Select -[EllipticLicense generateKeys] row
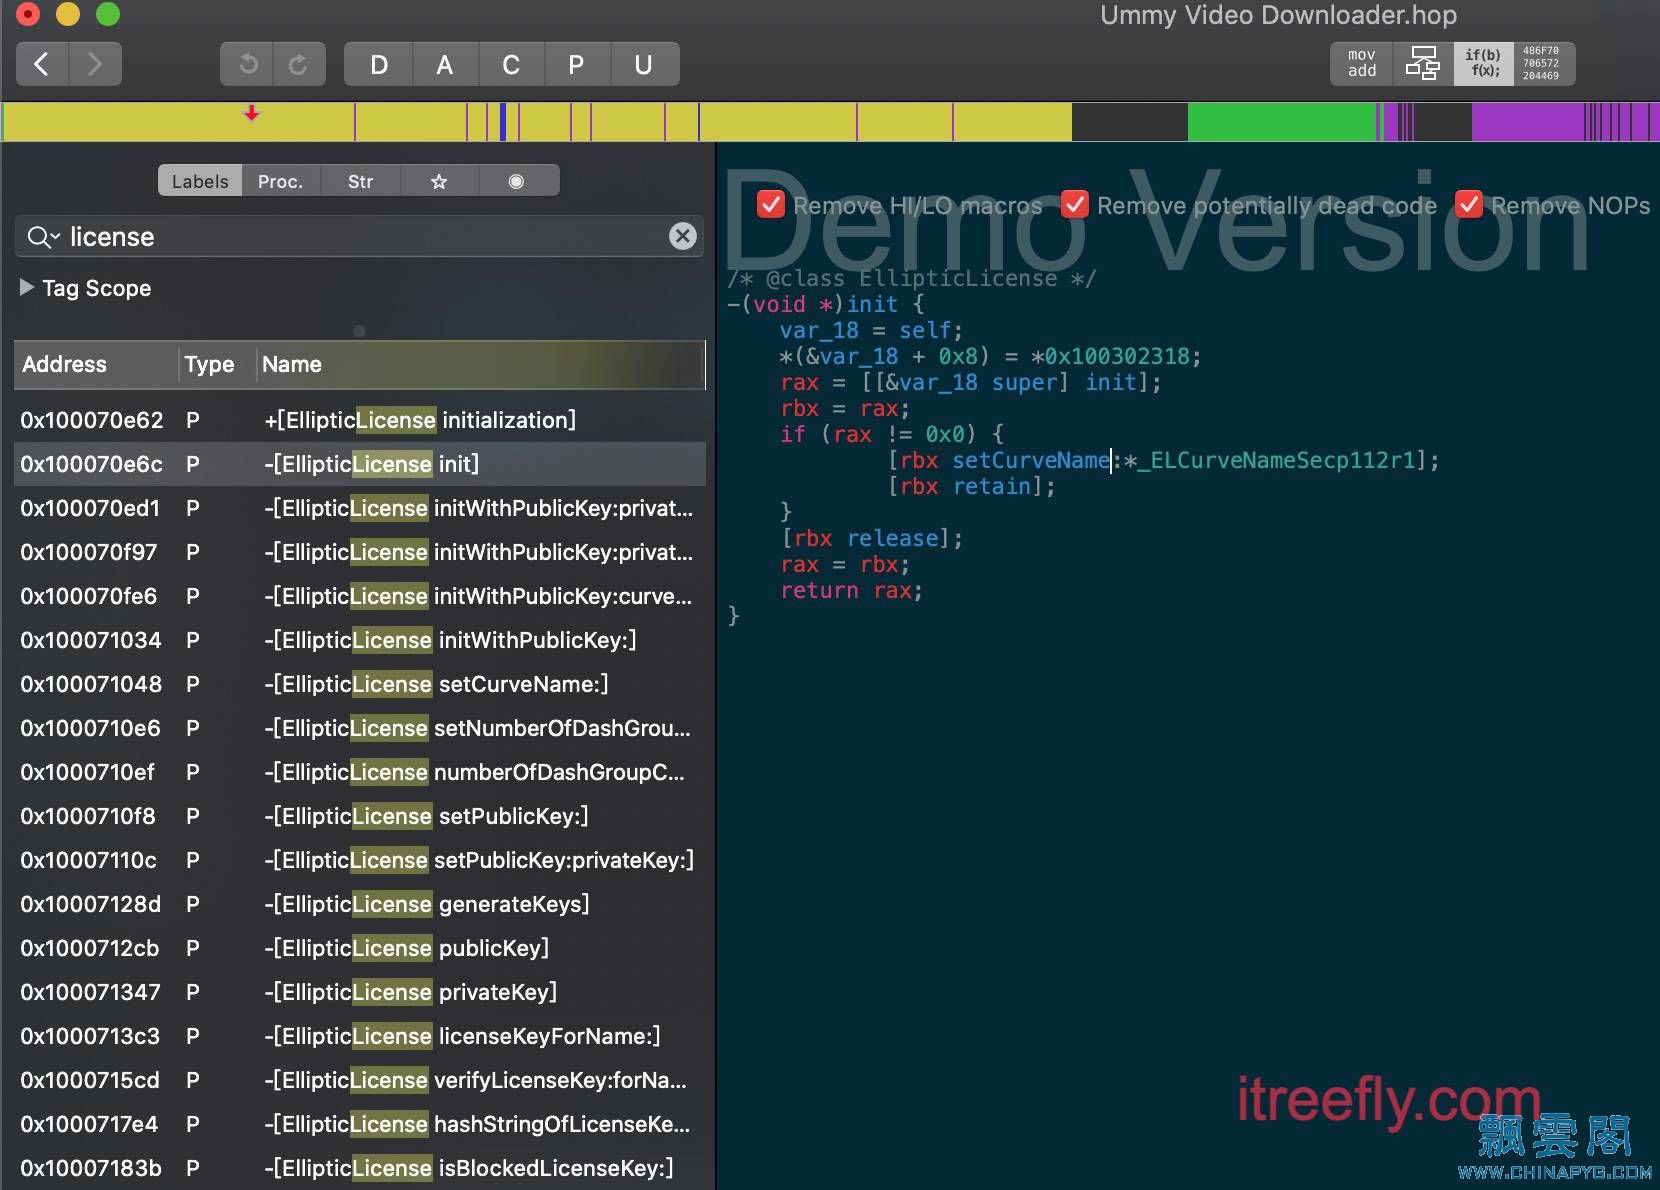 click(360, 904)
